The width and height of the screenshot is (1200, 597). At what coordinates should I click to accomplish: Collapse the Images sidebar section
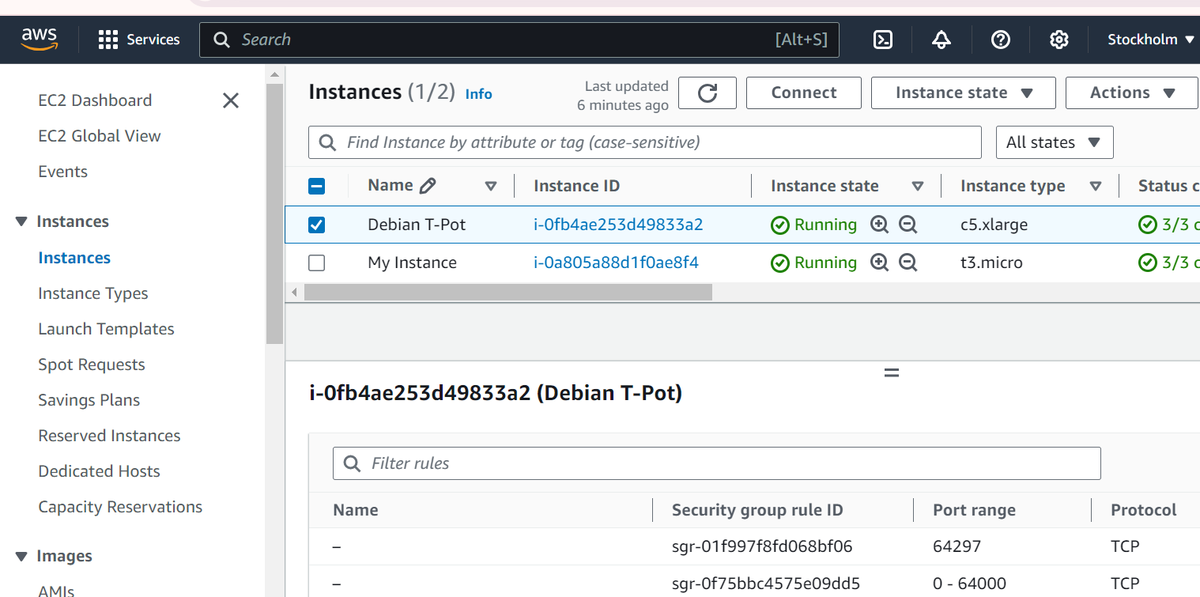point(22,557)
